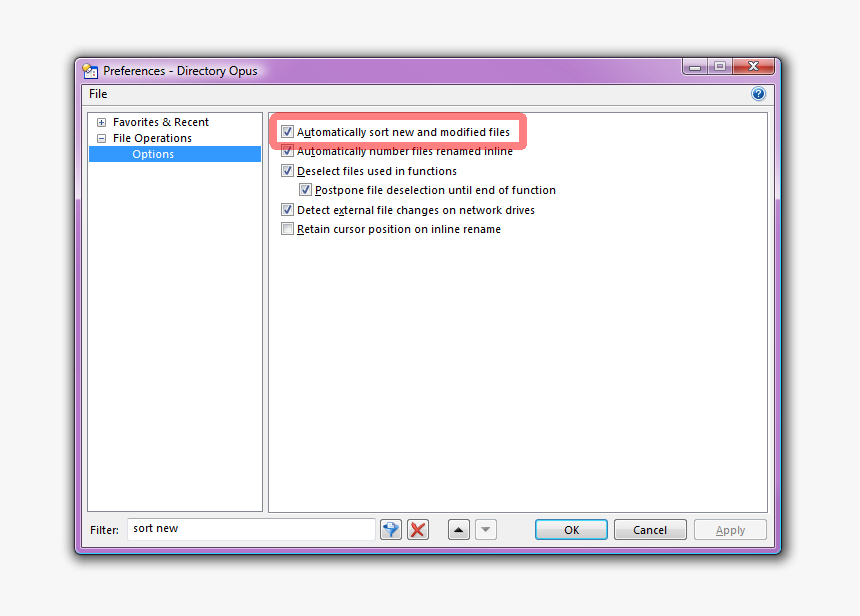Uncheck Detect external file changes on network drives
The image size is (860, 616).
pyautogui.click(x=287, y=210)
